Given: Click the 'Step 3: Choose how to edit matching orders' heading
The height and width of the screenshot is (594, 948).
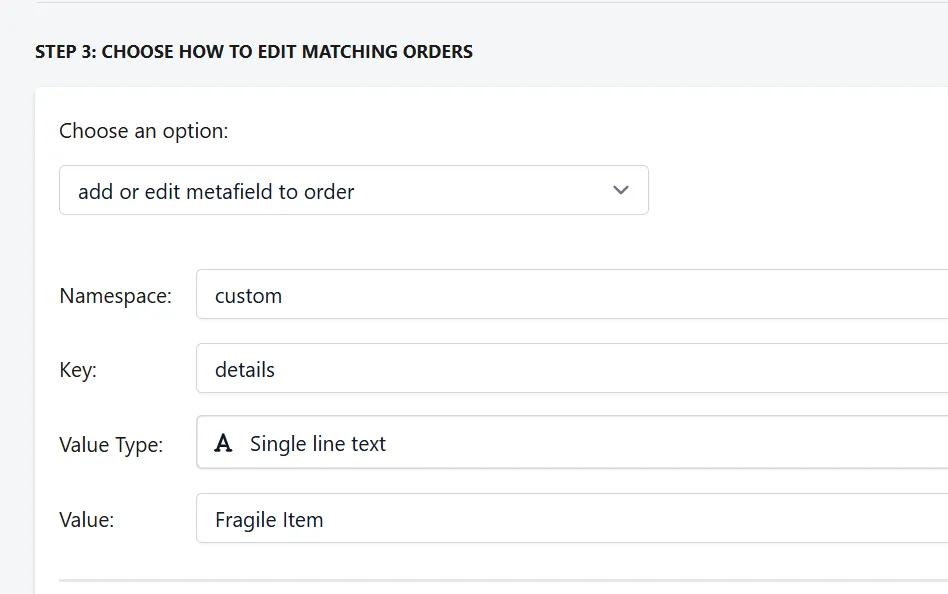Looking at the screenshot, I should point(254,51).
